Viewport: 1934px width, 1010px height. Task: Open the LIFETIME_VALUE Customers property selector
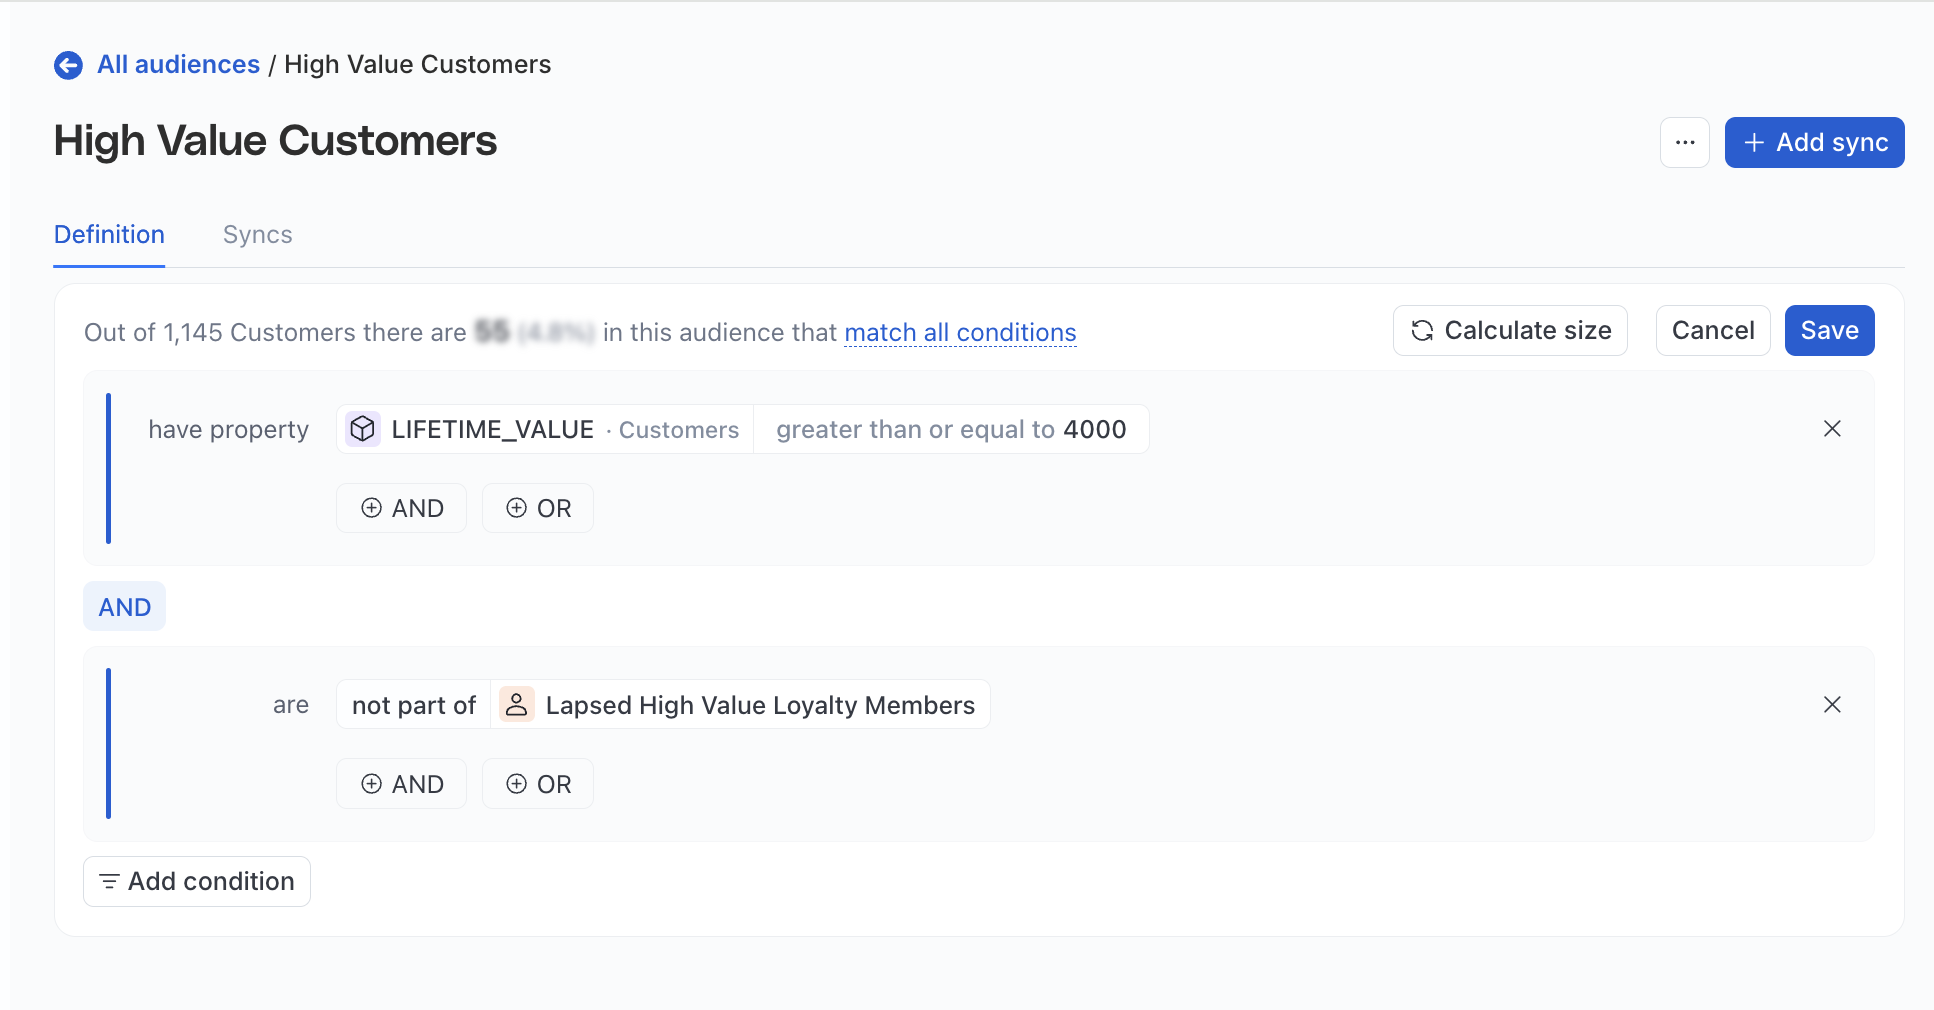[543, 429]
